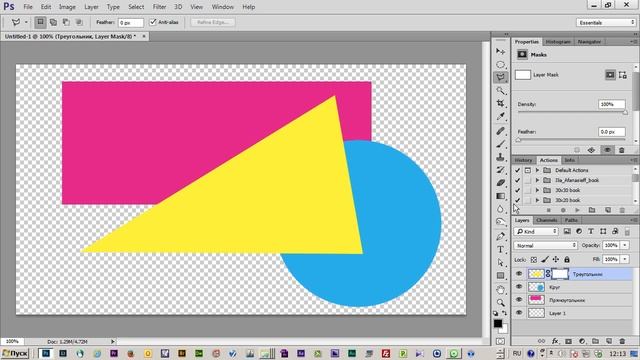Expand the 30x20 book action set
Viewport: 640px width, 360px height.
click(537, 200)
